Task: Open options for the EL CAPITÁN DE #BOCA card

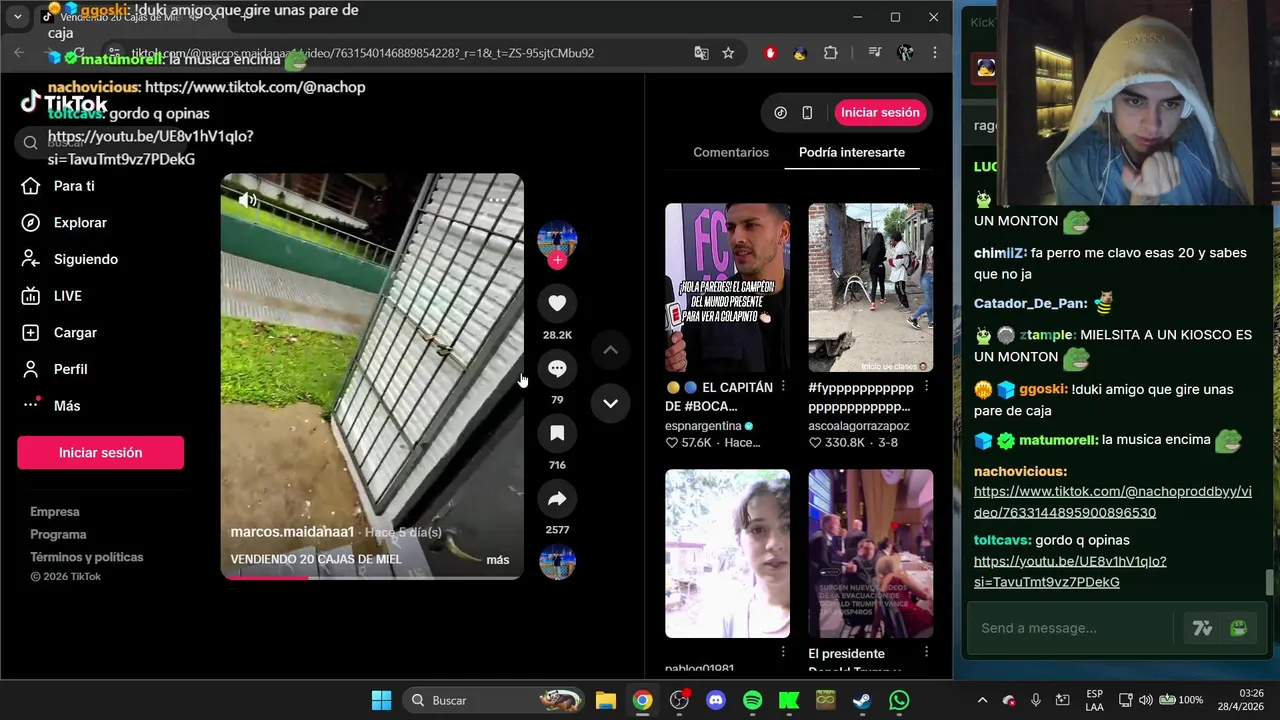Action: [x=783, y=387]
